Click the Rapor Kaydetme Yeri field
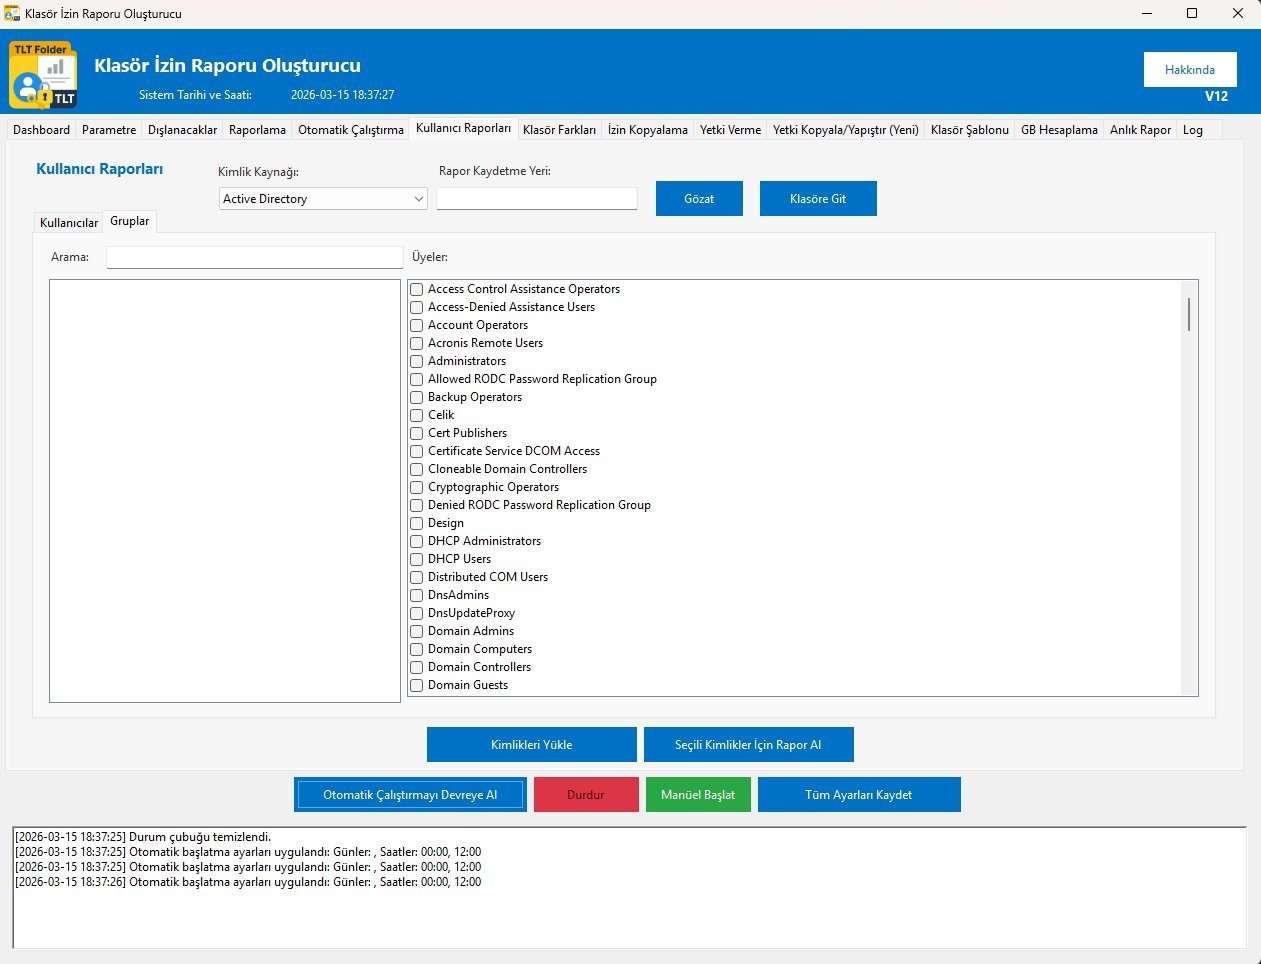 click(536, 199)
